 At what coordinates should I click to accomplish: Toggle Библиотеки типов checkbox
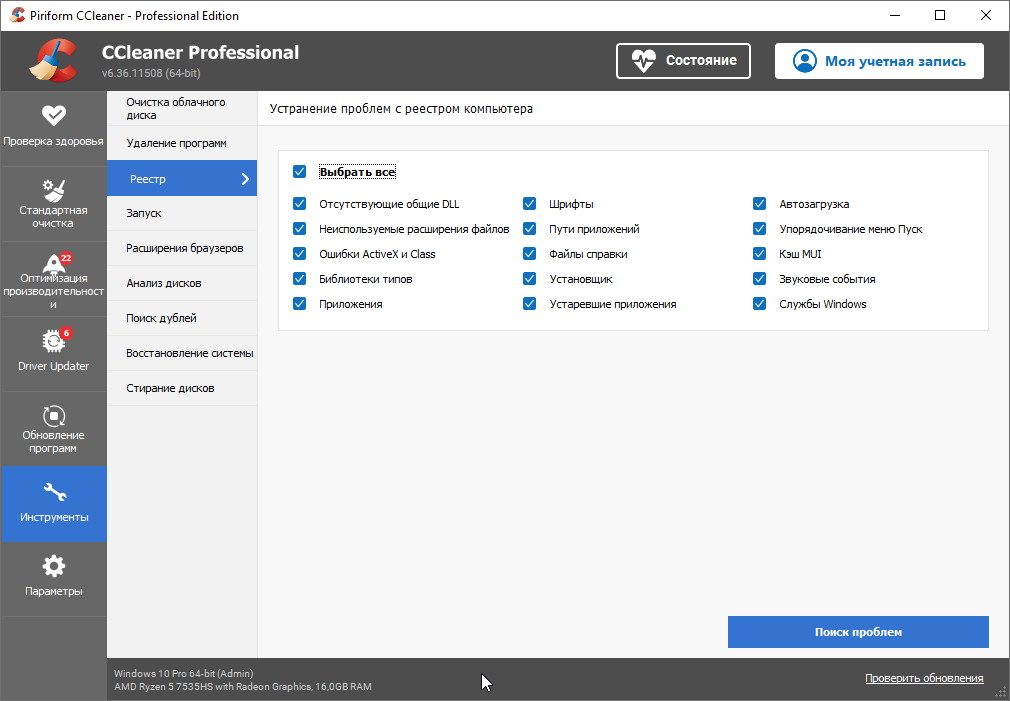(300, 279)
